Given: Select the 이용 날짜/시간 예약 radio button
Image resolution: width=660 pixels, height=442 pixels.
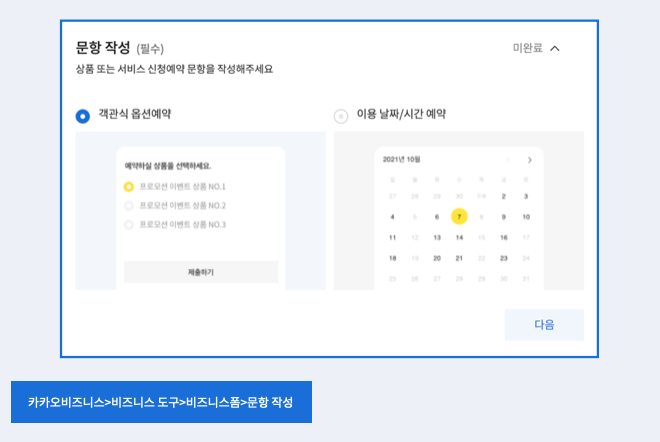Looking at the screenshot, I should point(341,116).
